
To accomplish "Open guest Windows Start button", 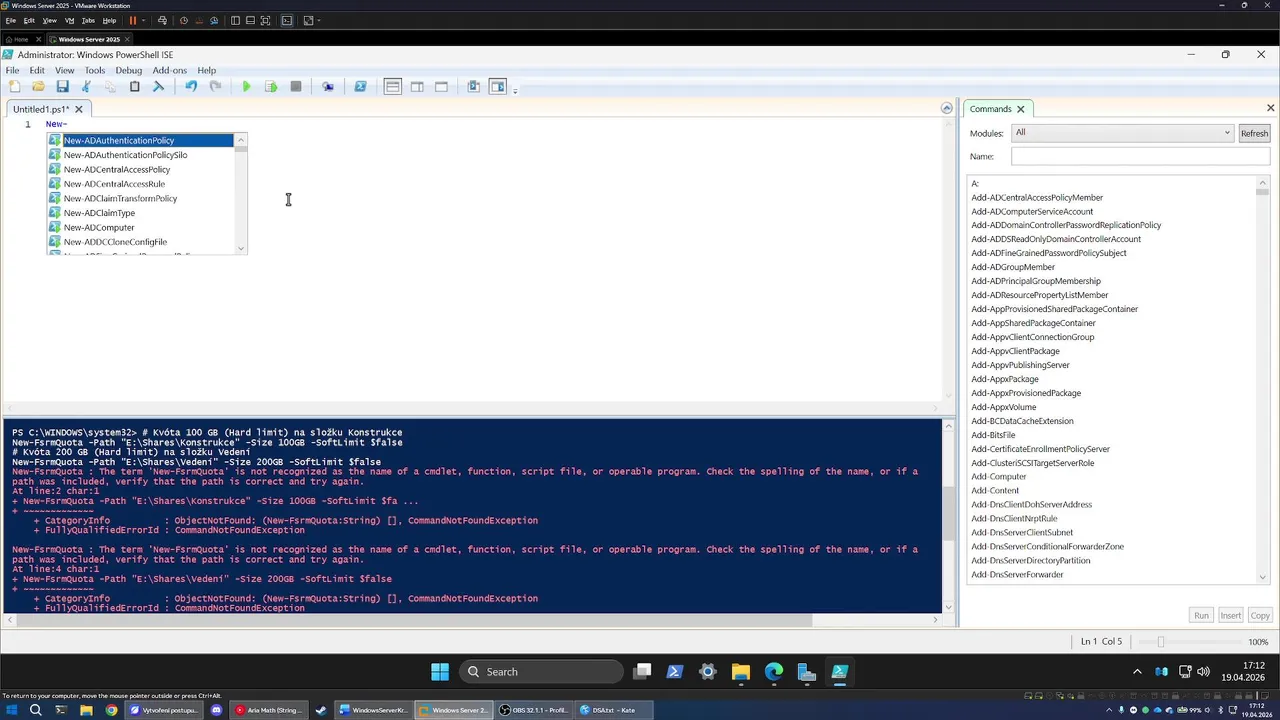I will [x=440, y=672].
